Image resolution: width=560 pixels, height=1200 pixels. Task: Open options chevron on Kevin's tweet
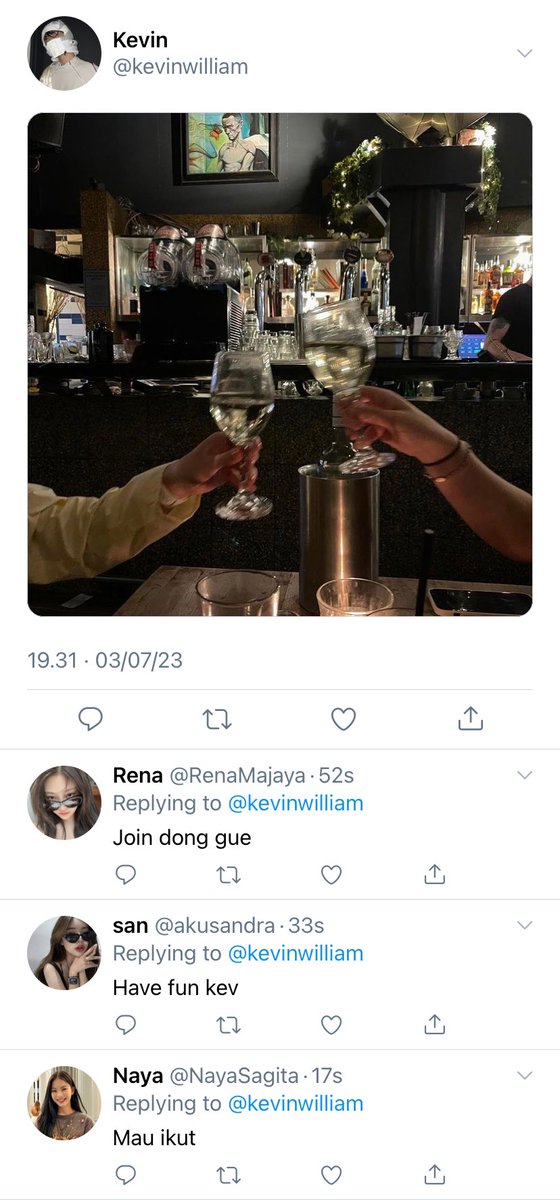pyautogui.click(x=524, y=53)
